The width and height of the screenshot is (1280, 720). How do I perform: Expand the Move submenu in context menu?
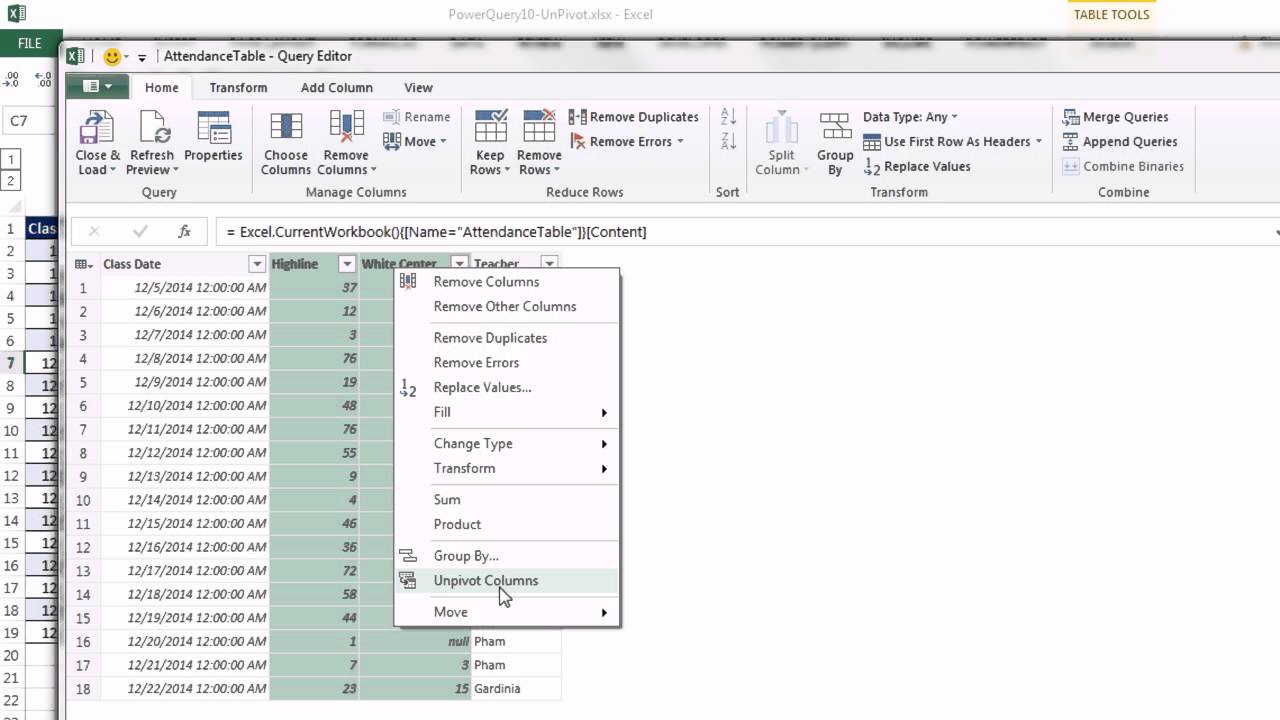pyautogui.click(x=507, y=612)
